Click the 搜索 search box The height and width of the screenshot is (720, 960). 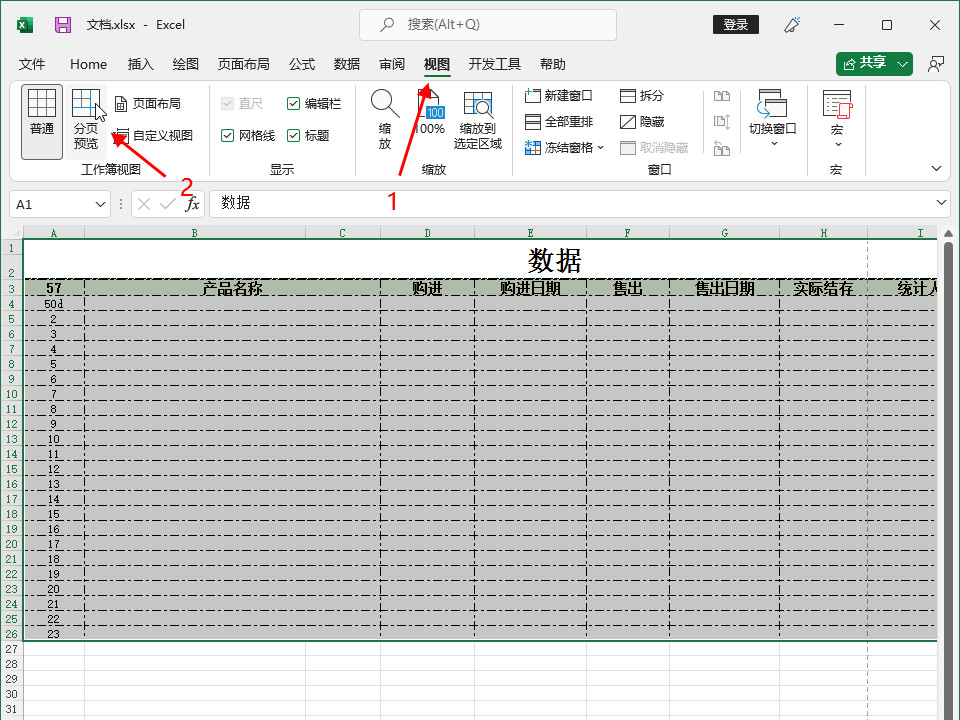(488, 25)
